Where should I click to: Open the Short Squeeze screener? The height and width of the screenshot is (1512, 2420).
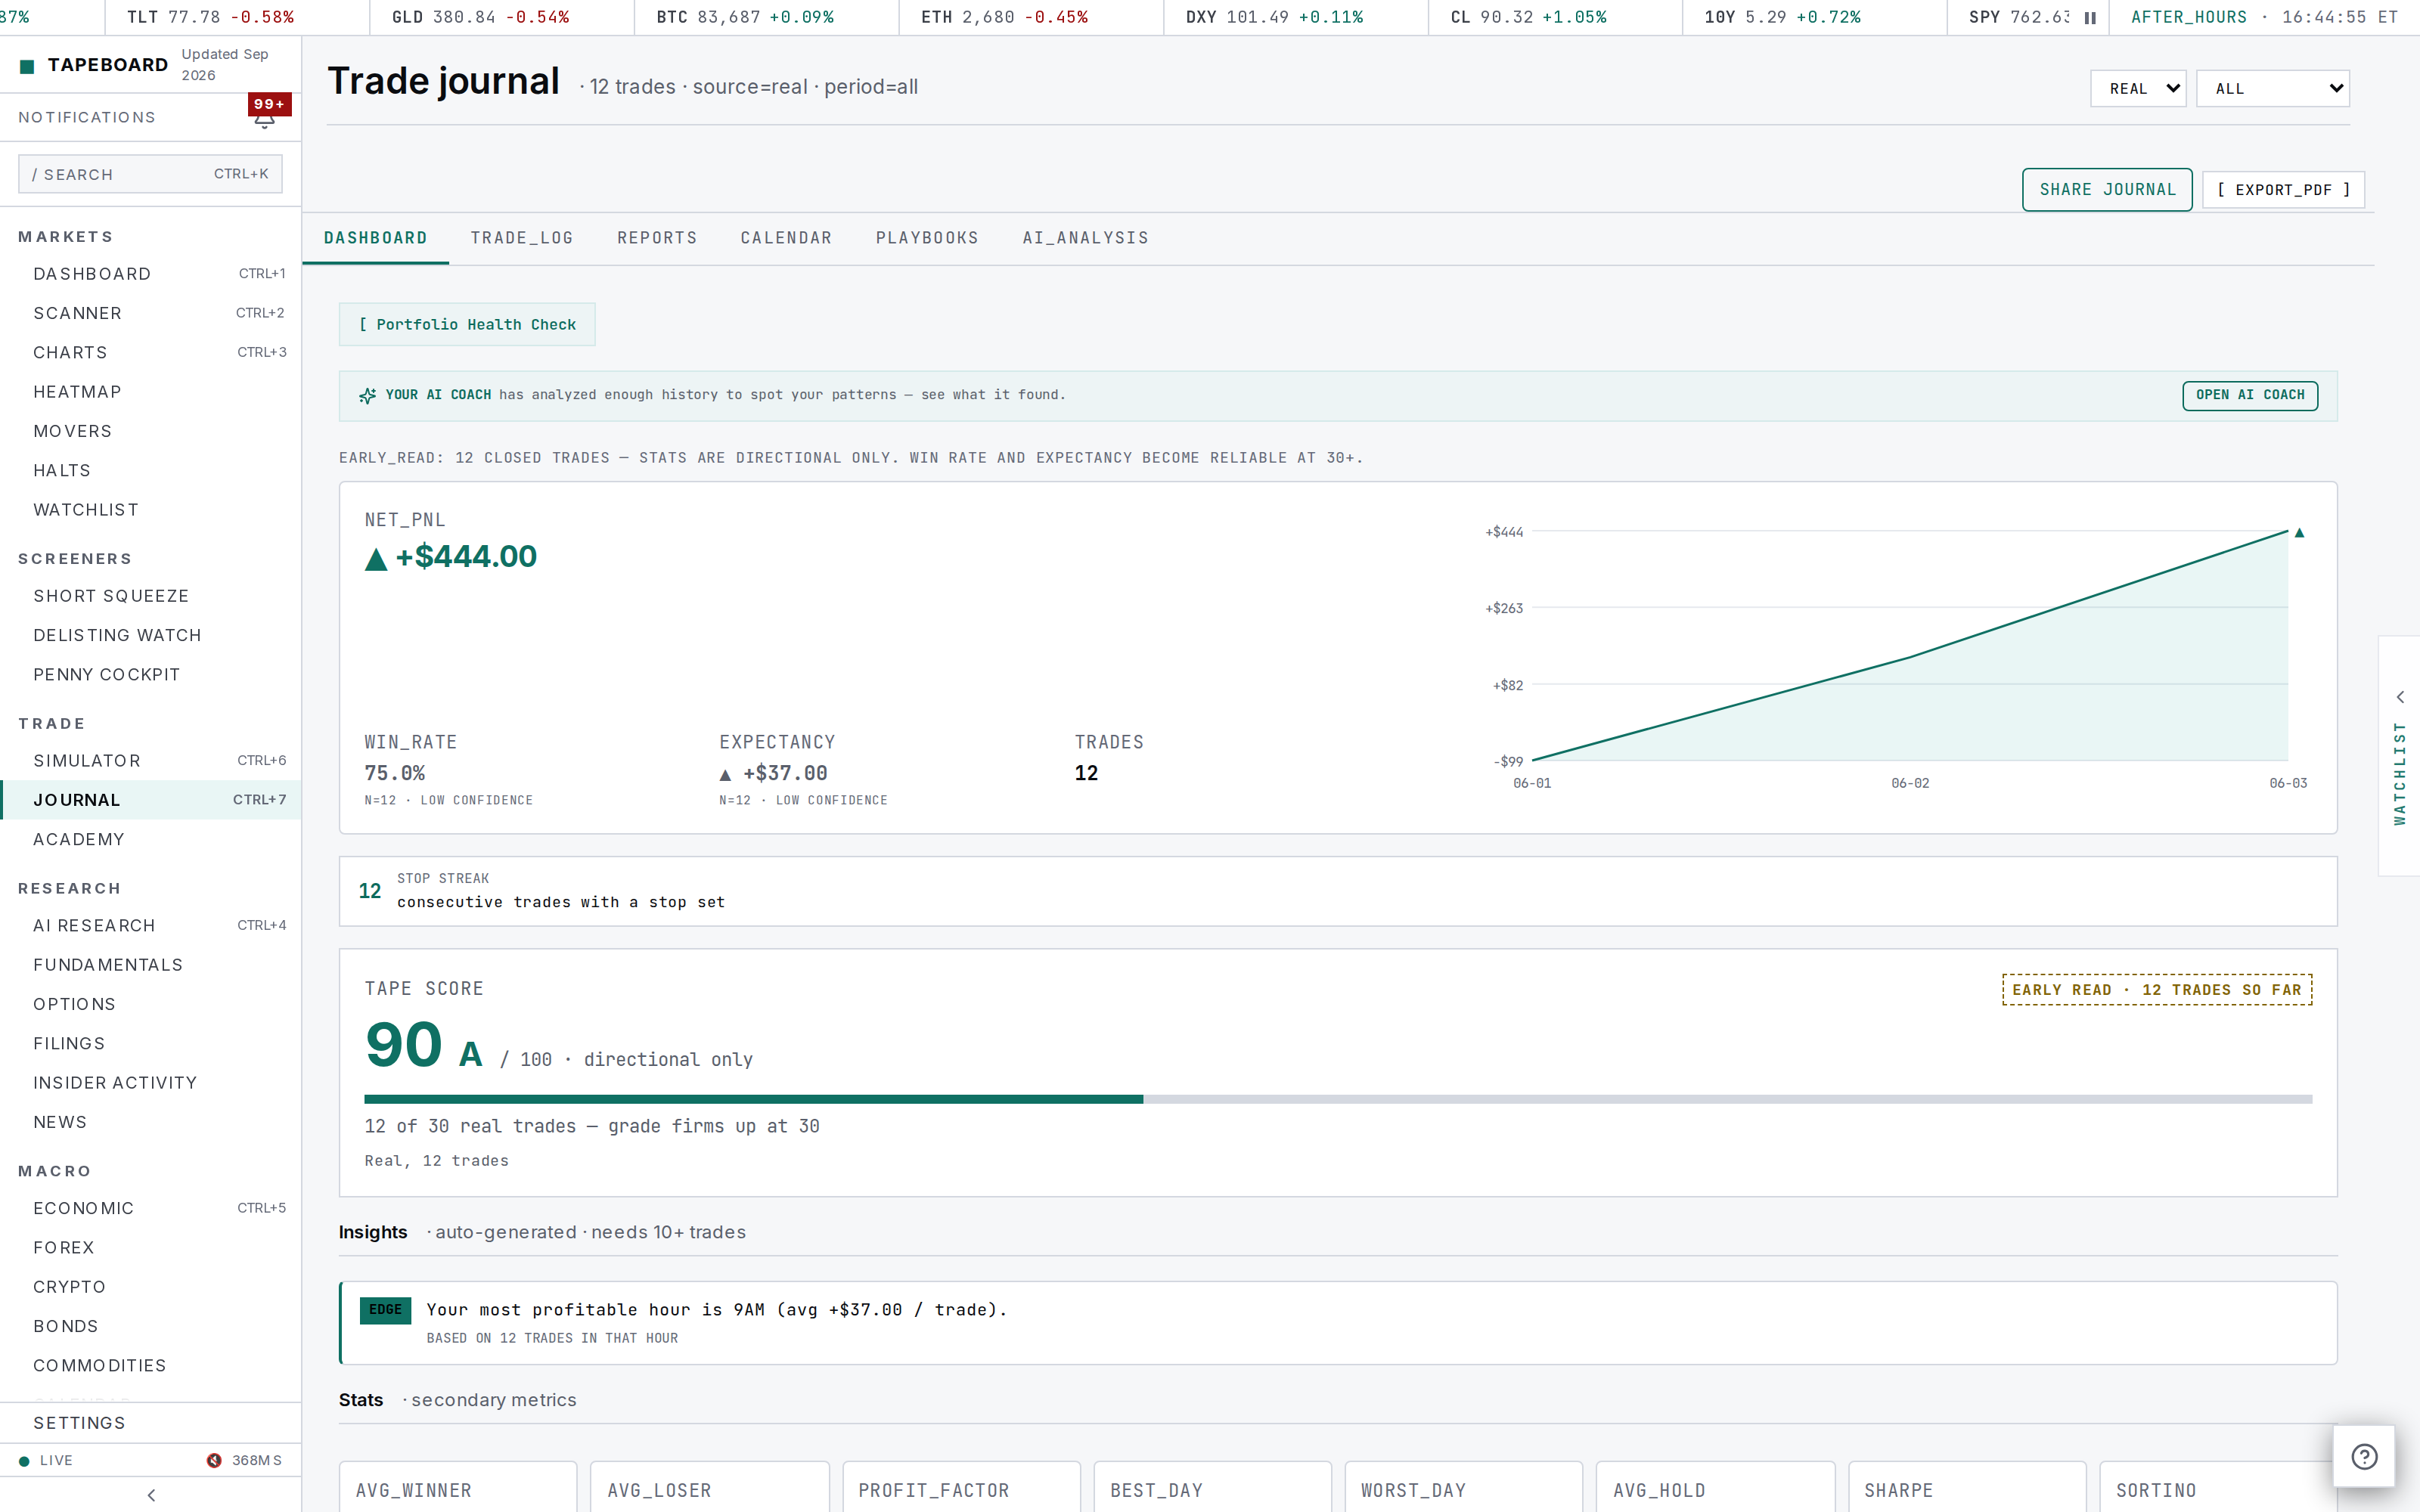pos(151,596)
